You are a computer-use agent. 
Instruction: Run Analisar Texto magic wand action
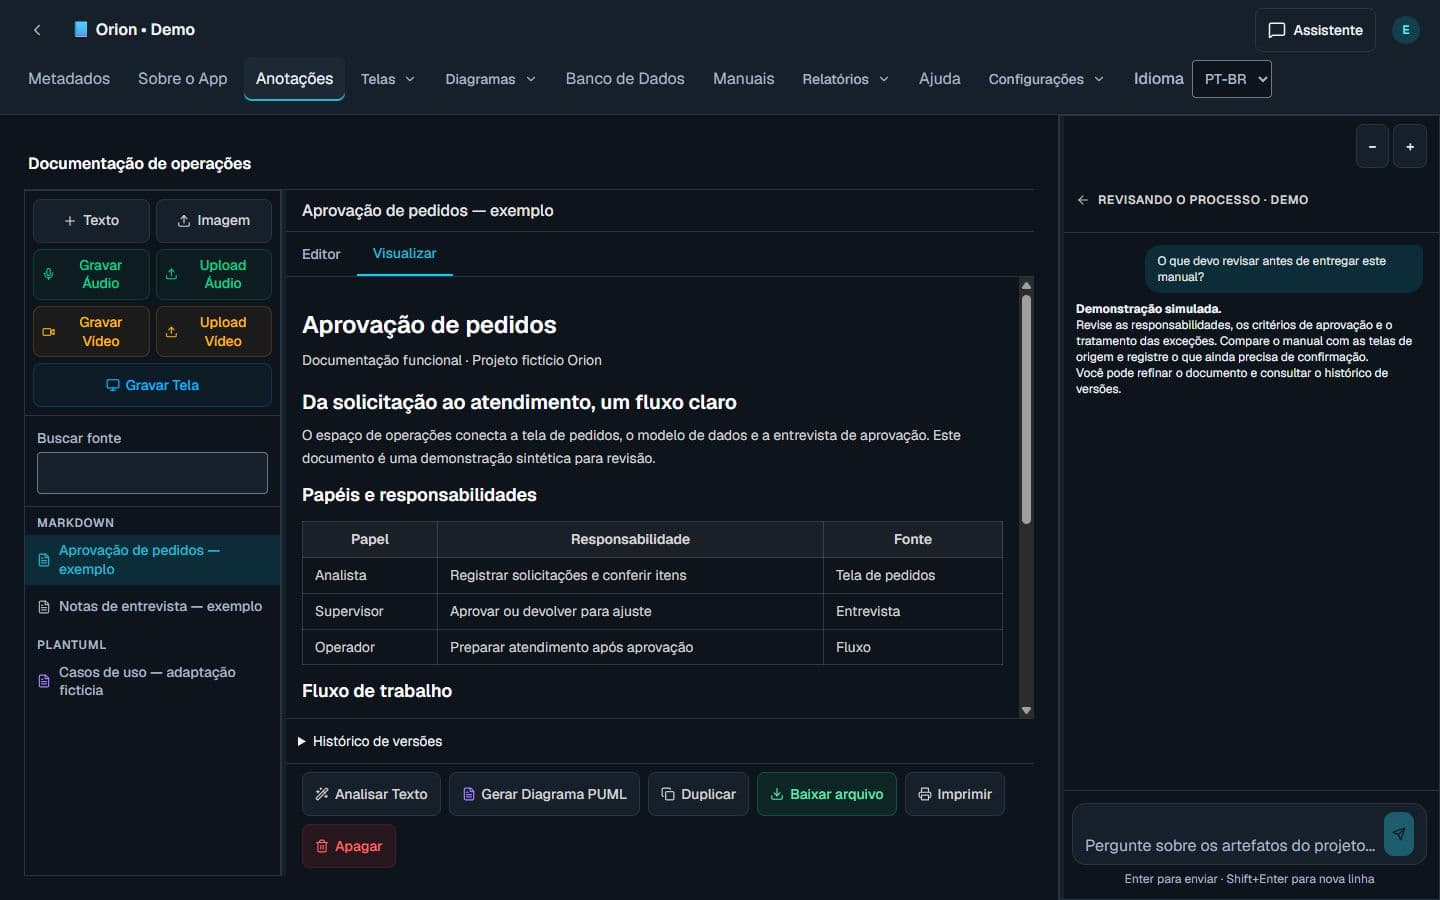(371, 794)
